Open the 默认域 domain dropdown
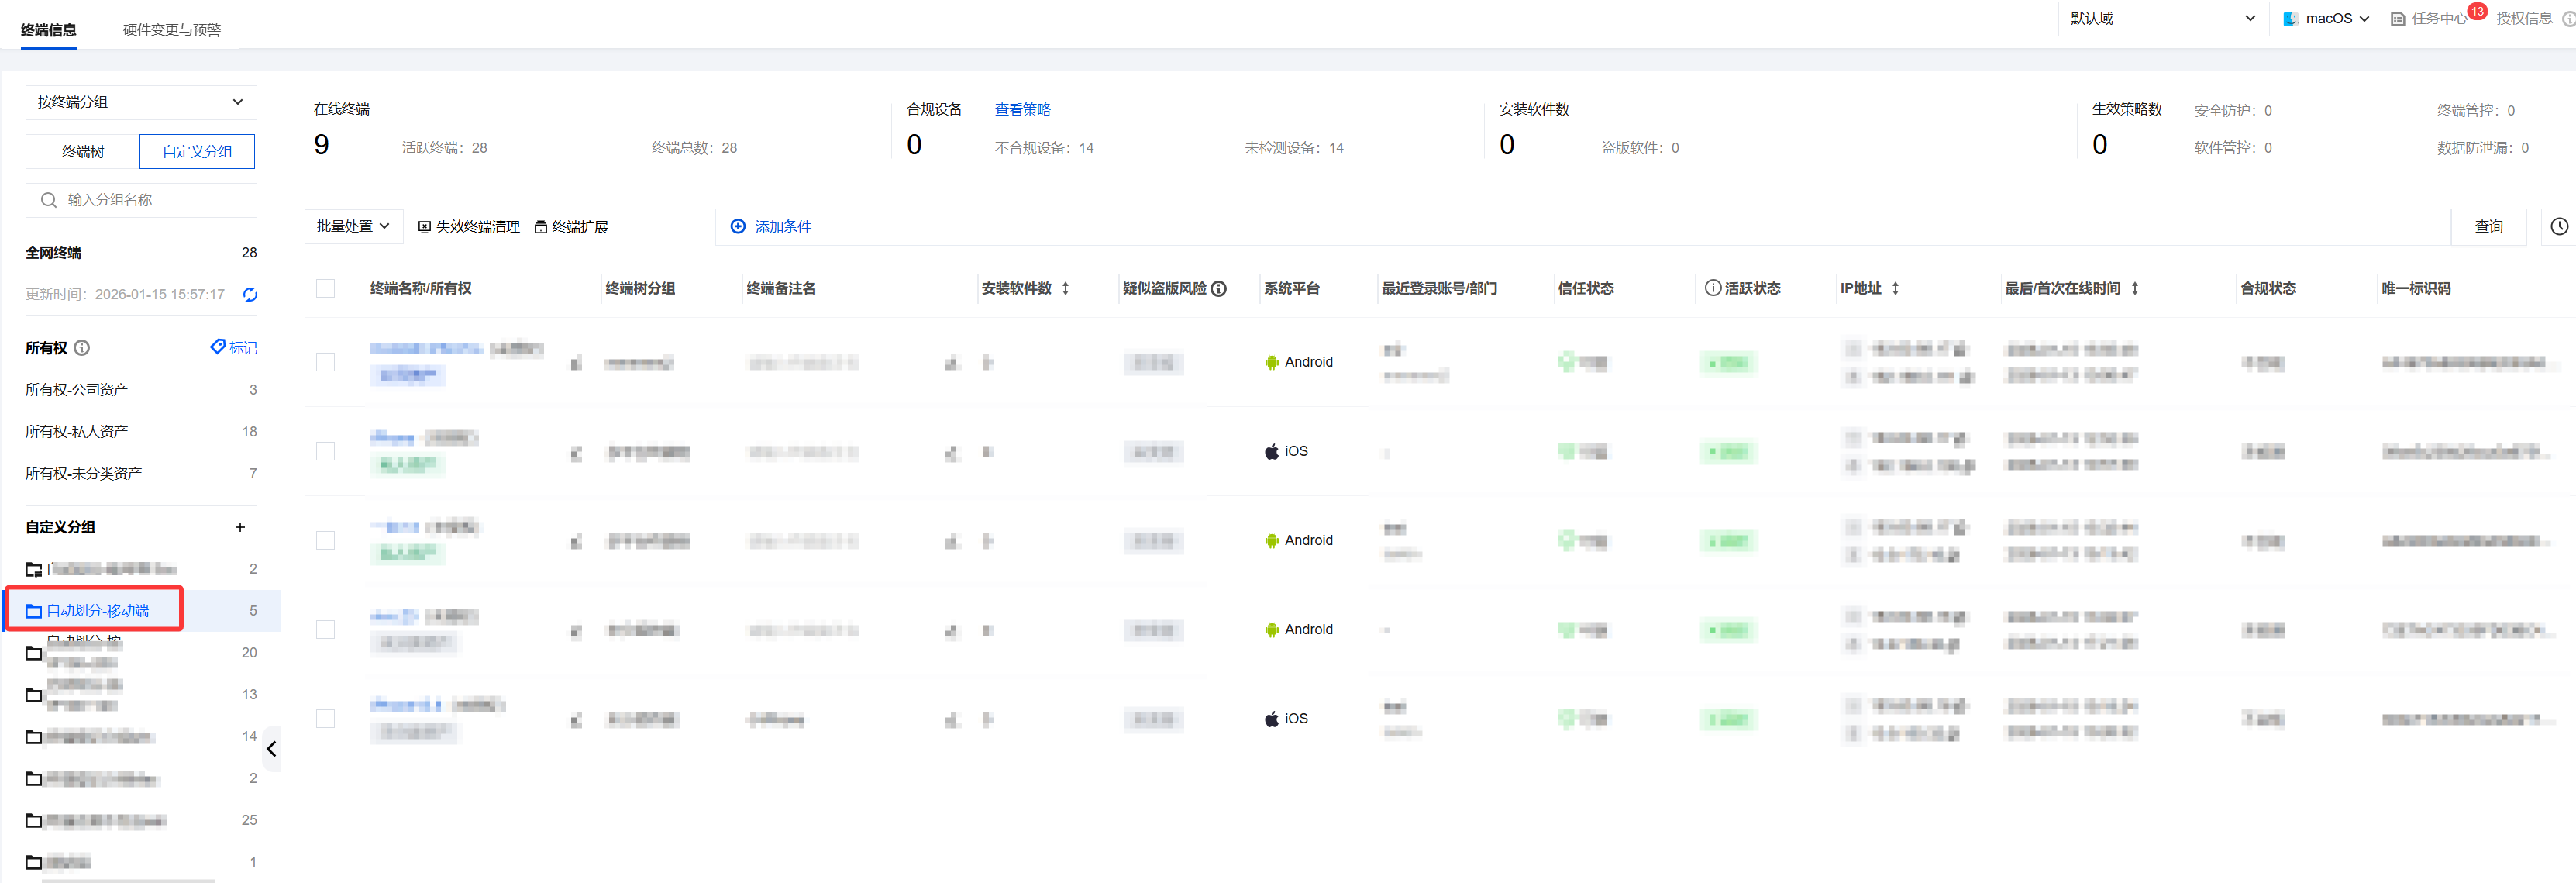Screen dimensions: 2576x883 [2162, 19]
